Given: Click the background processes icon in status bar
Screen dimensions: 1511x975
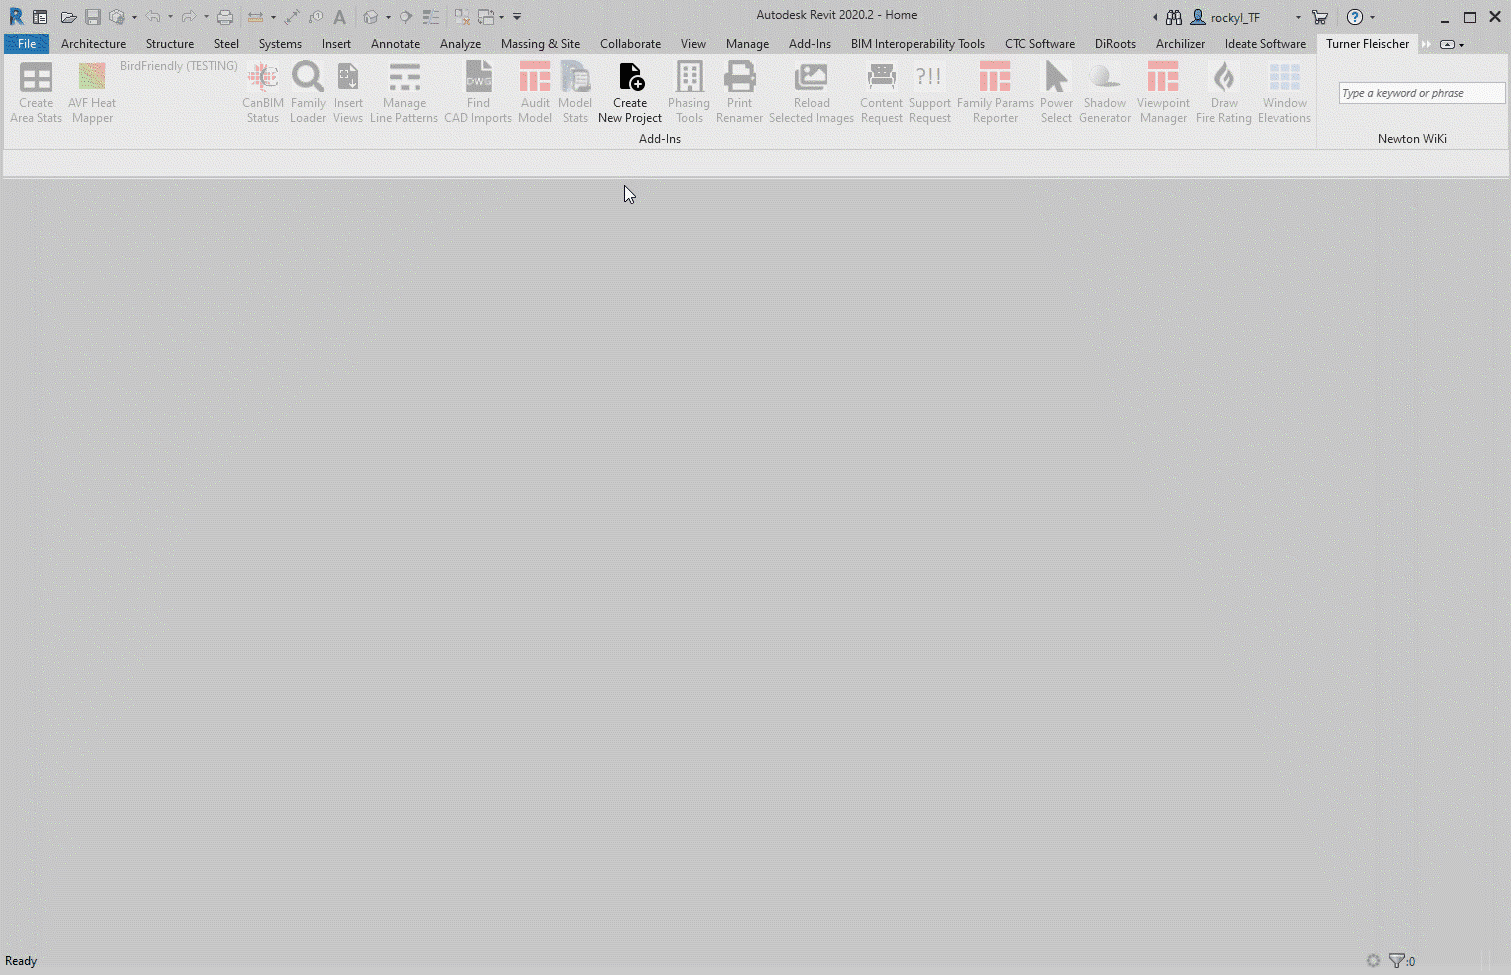Looking at the screenshot, I should pos(1373,961).
